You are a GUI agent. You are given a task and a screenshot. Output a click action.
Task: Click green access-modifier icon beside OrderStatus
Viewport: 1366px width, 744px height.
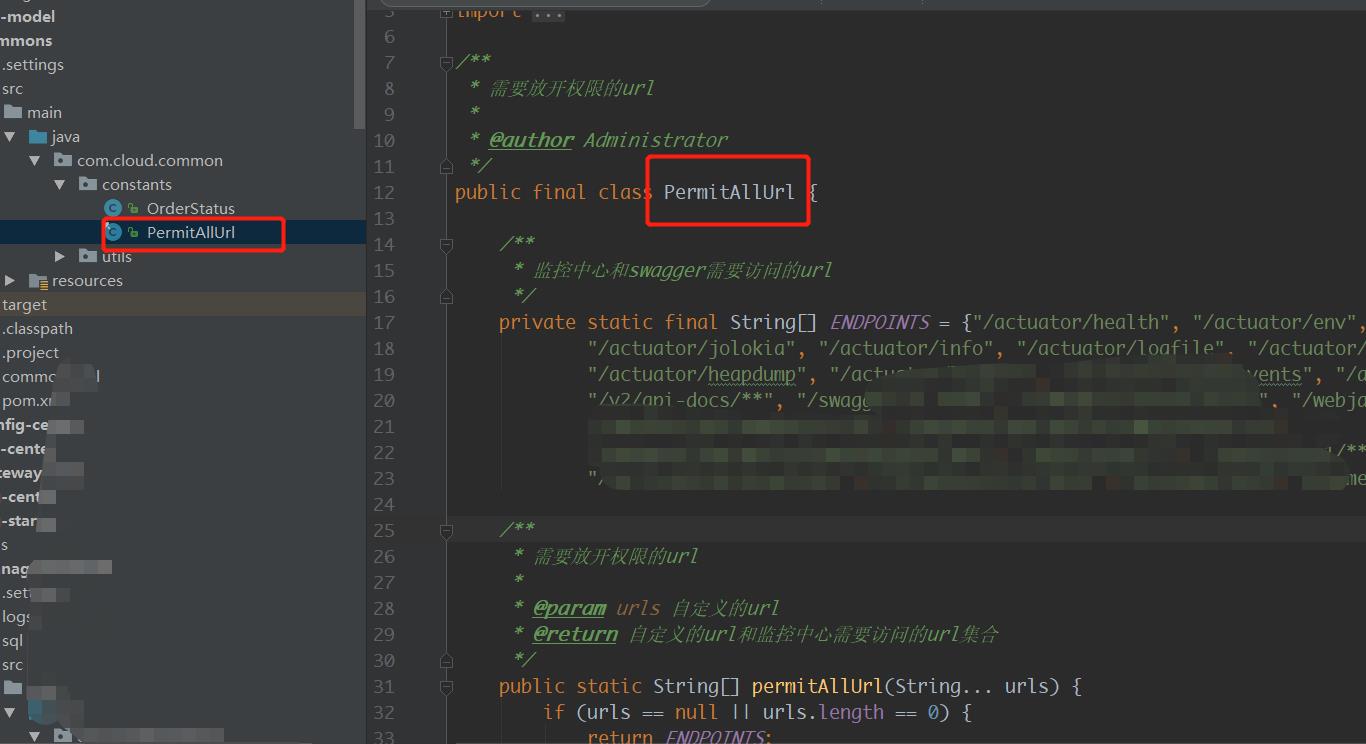point(133,209)
